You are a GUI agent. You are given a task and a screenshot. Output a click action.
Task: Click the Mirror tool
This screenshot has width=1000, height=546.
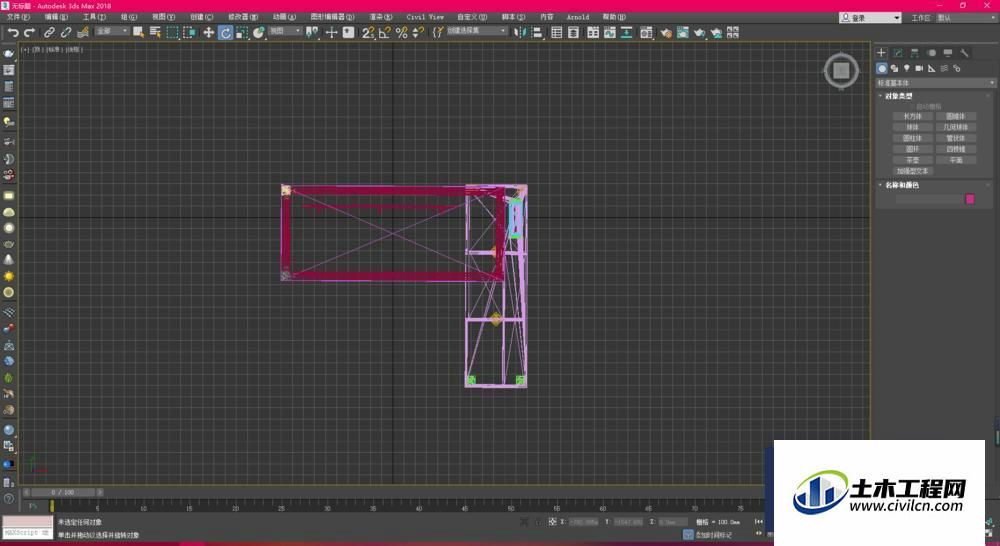520,33
